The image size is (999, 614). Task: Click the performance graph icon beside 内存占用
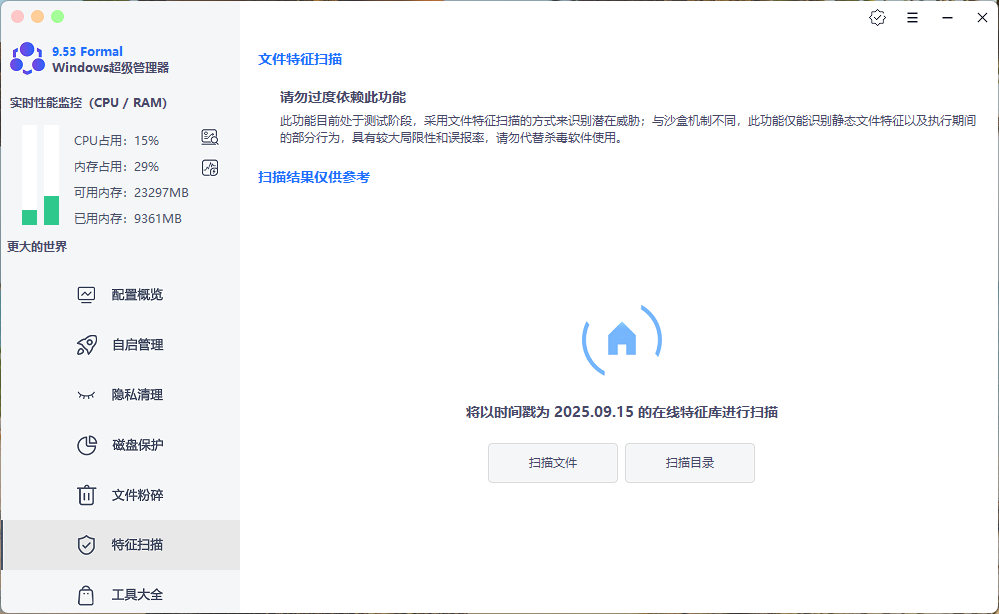tap(209, 167)
